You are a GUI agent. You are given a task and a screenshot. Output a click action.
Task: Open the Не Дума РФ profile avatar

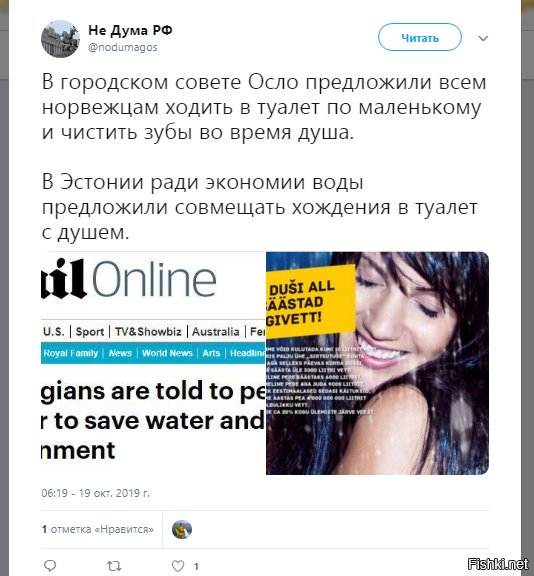point(60,39)
